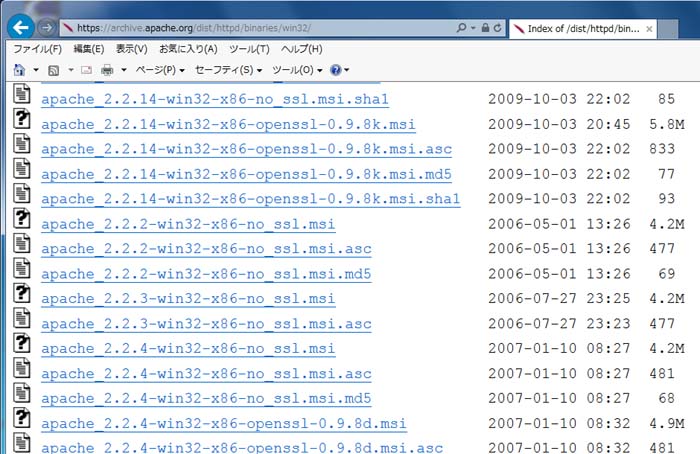This screenshot has width=700, height=454.
Task: Click unknown-file icon beside apache_2.2.4 no_ssl.msi
Action: pyautogui.click(x=21, y=343)
